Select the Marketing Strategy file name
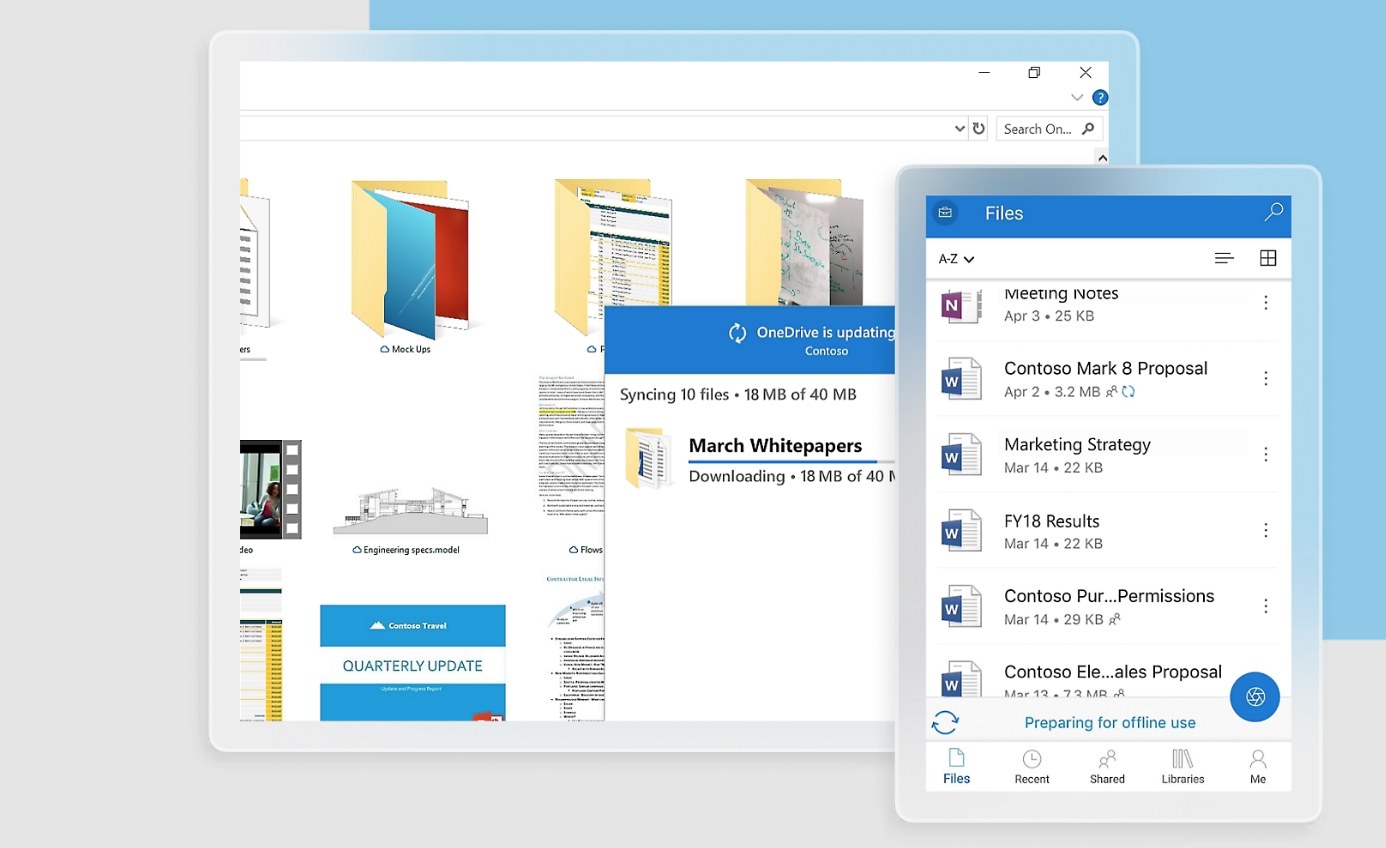 pyautogui.click(x=1077, y=444)
